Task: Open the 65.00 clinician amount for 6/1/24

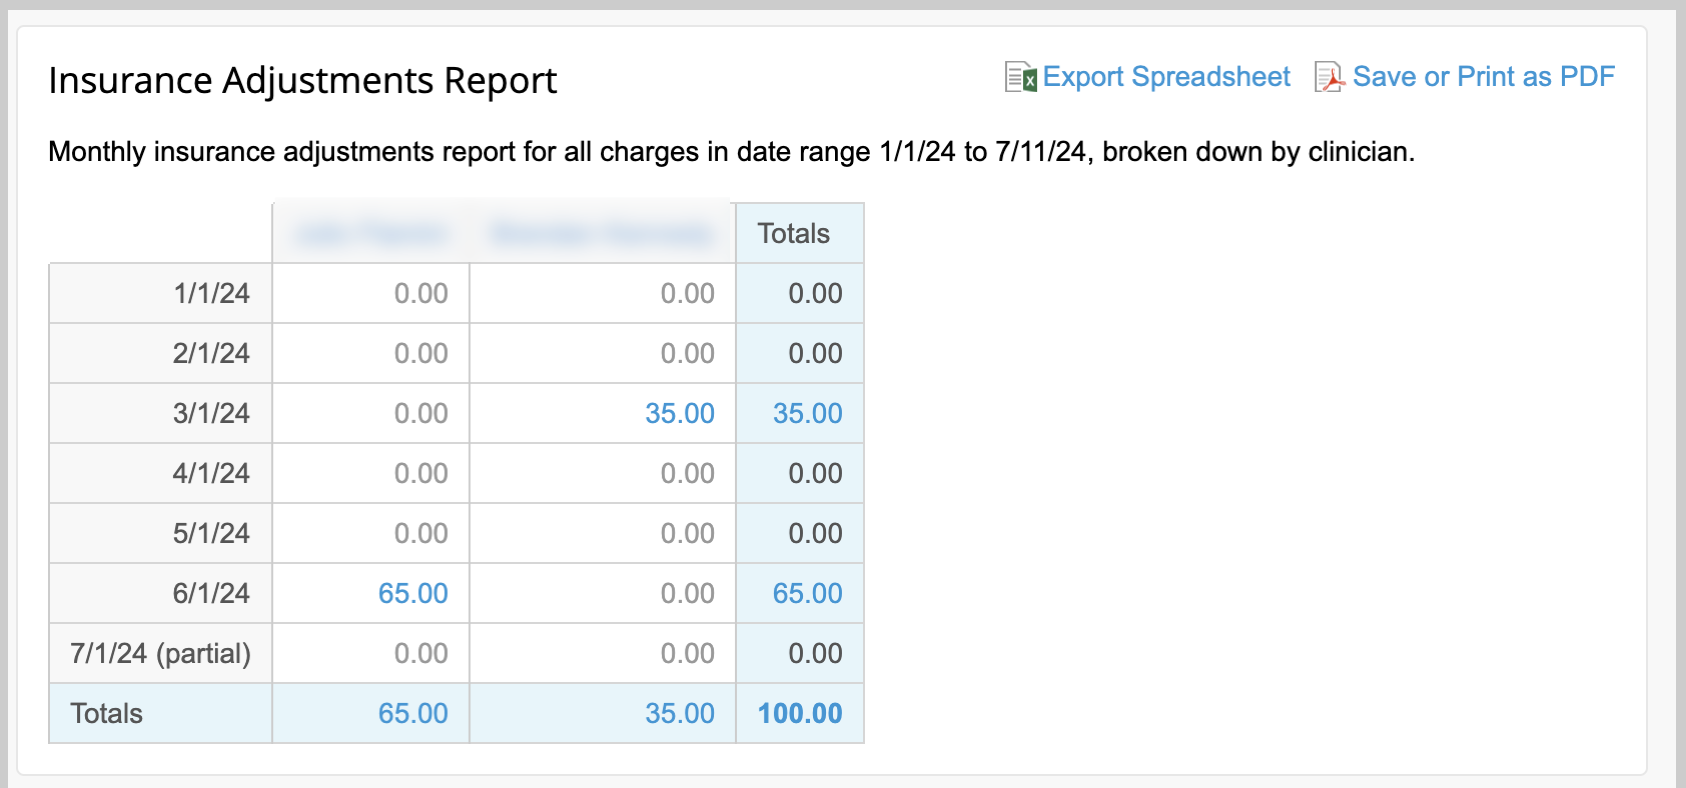Action: tap(412, 593)
